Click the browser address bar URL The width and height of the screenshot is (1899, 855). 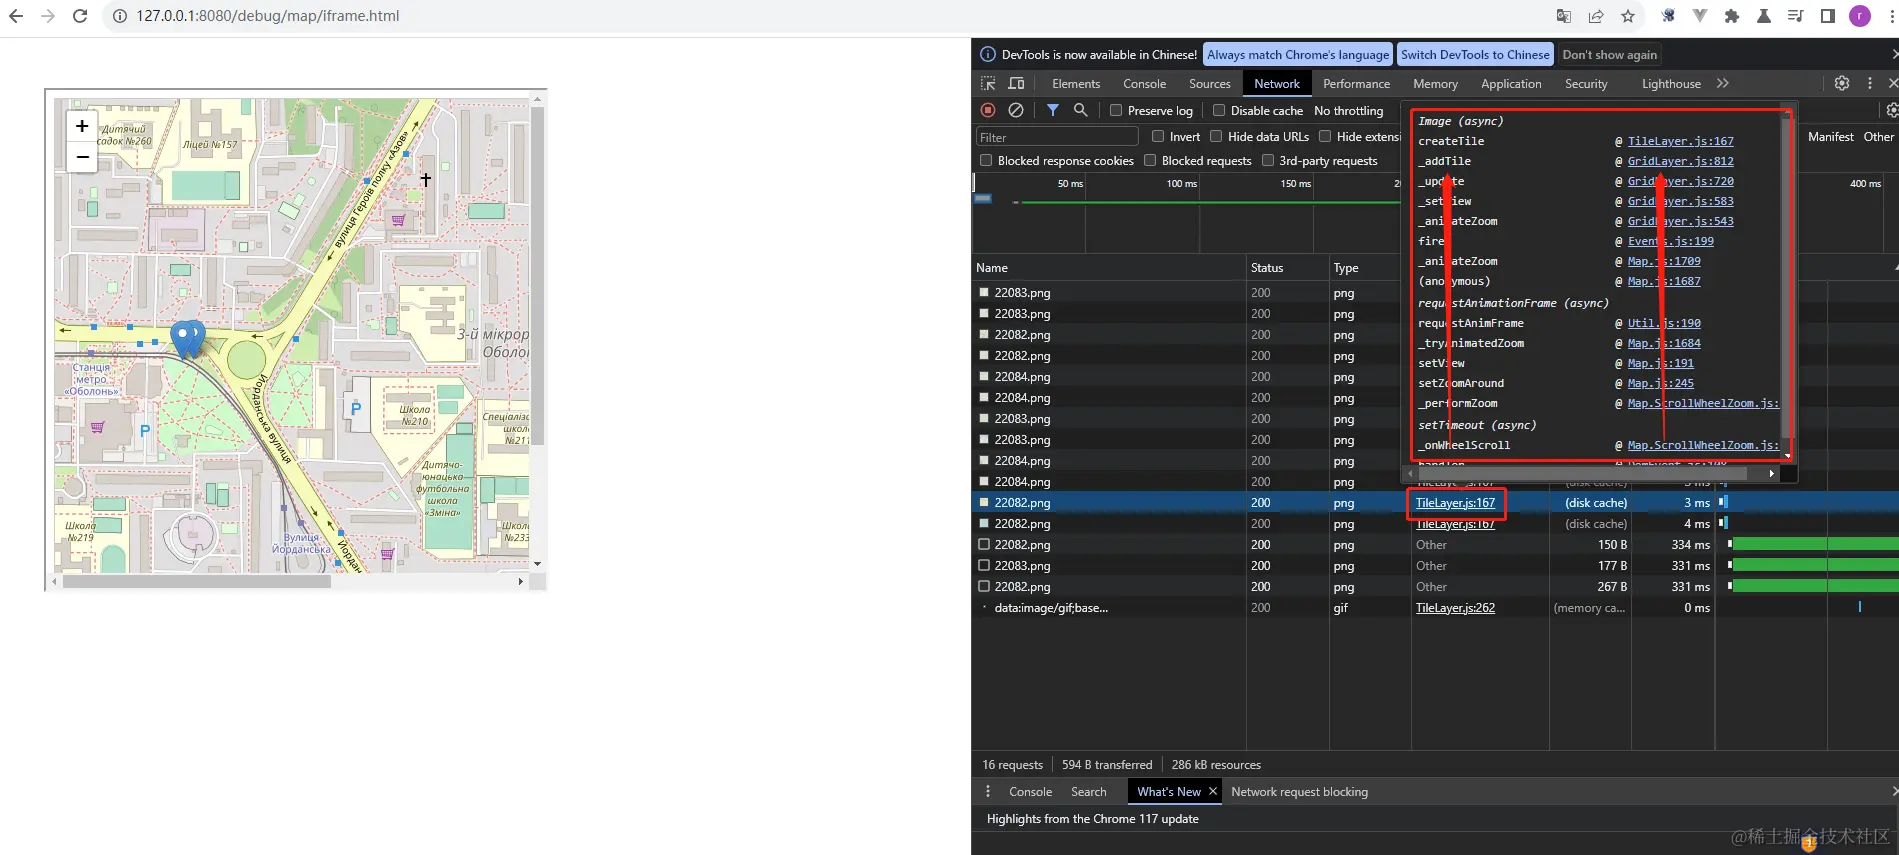(x=268, y=16)
